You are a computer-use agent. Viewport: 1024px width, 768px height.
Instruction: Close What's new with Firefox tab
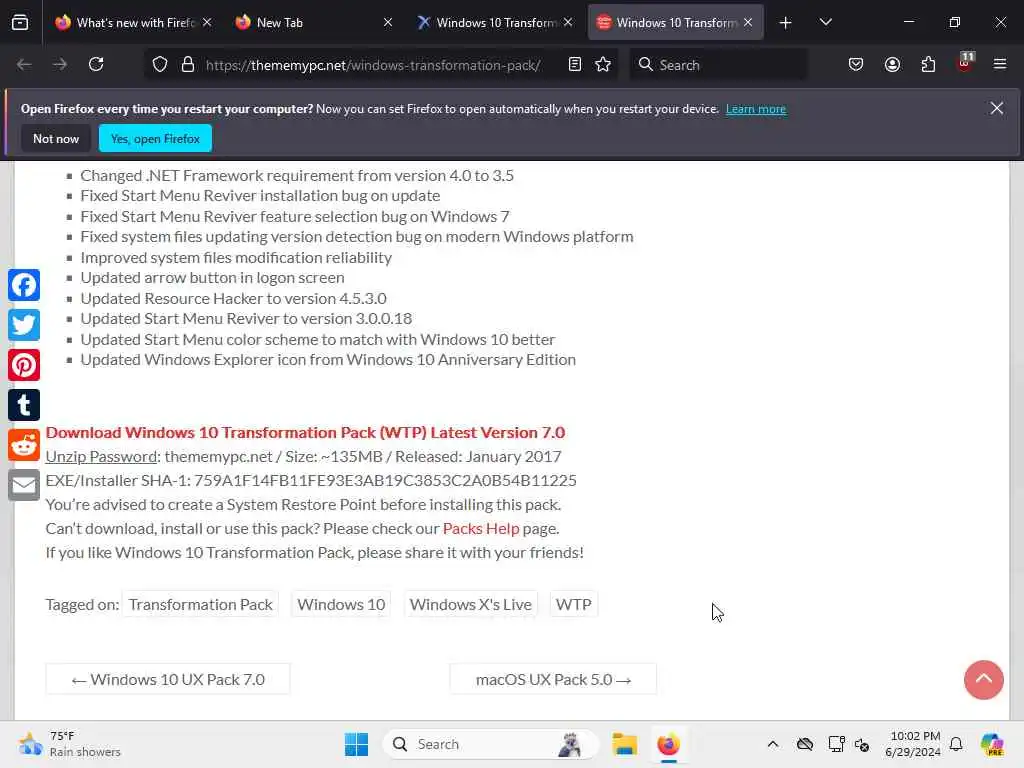207,23
